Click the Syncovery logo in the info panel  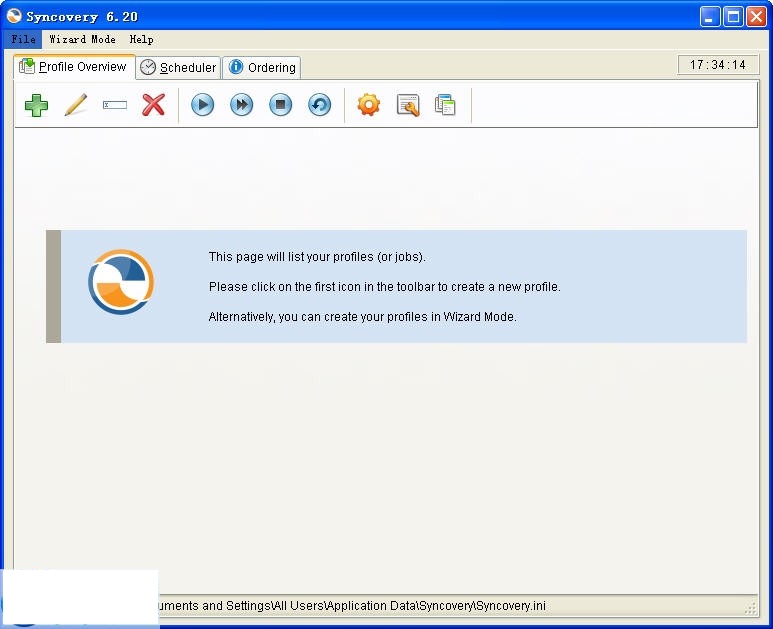[x=121, y=282]
